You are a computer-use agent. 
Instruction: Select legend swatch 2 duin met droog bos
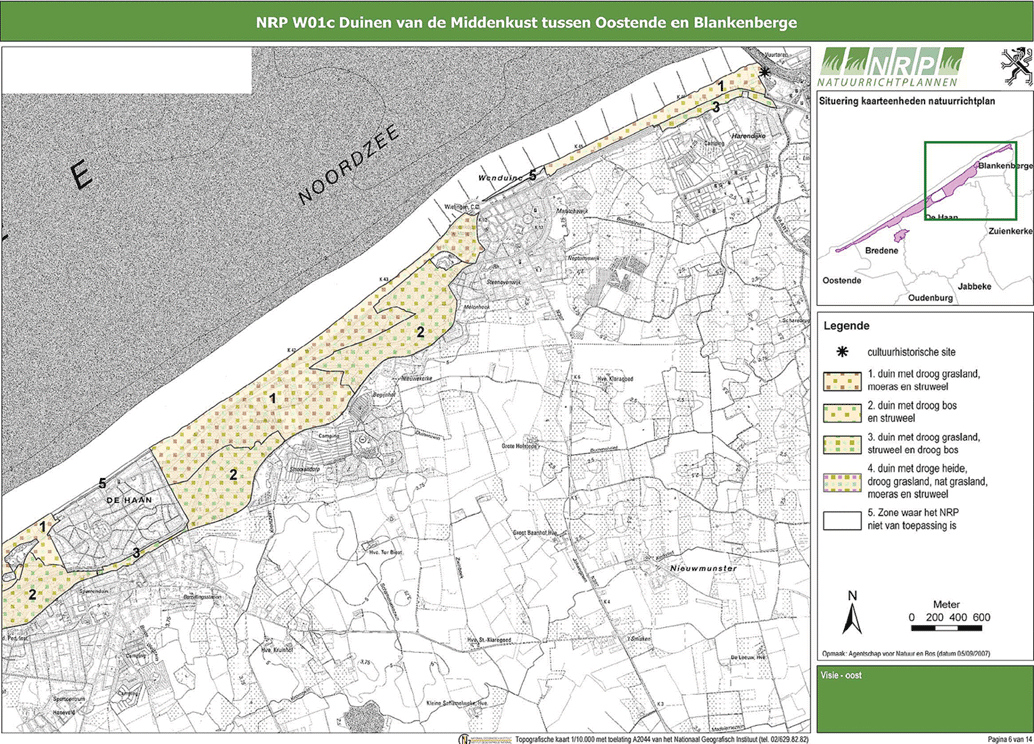842,413
